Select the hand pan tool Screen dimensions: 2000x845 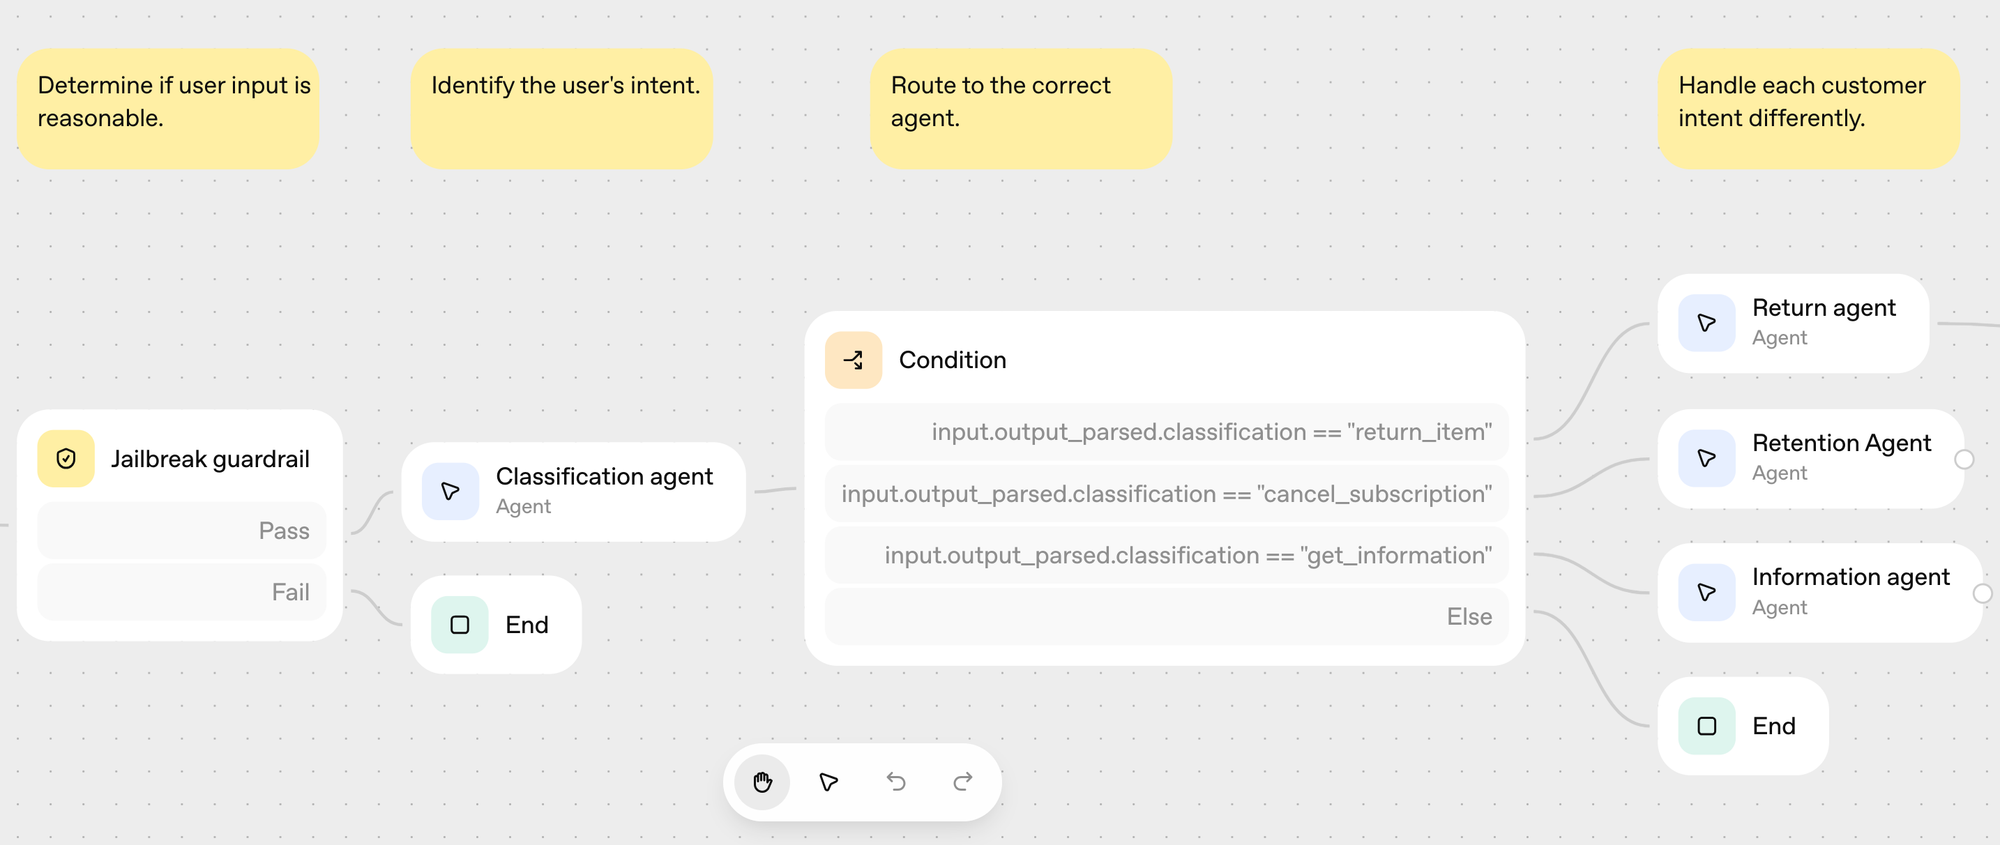pyautogui.click(x=762, y=782)
